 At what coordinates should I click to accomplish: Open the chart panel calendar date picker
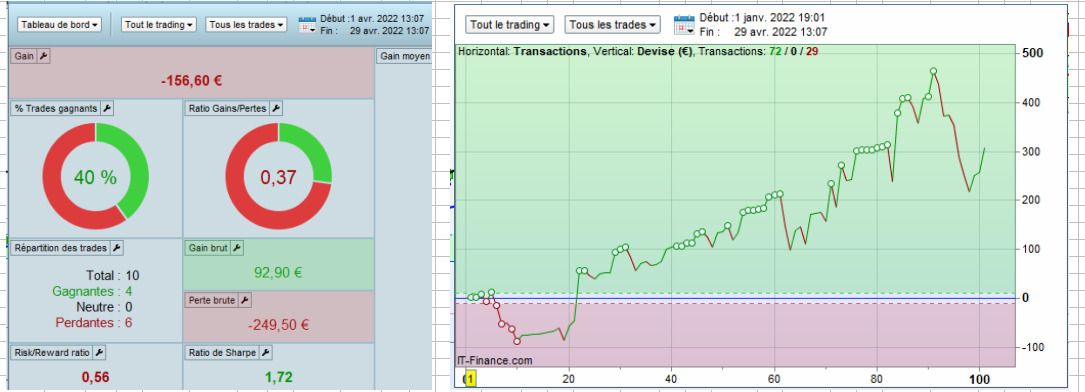(x=684, y=24)
